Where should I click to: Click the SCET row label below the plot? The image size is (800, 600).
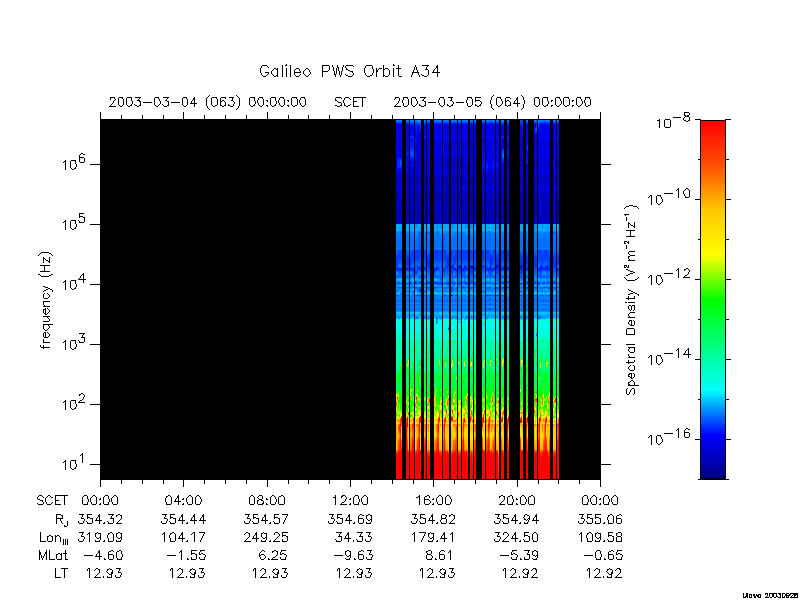tap(52, 500)
